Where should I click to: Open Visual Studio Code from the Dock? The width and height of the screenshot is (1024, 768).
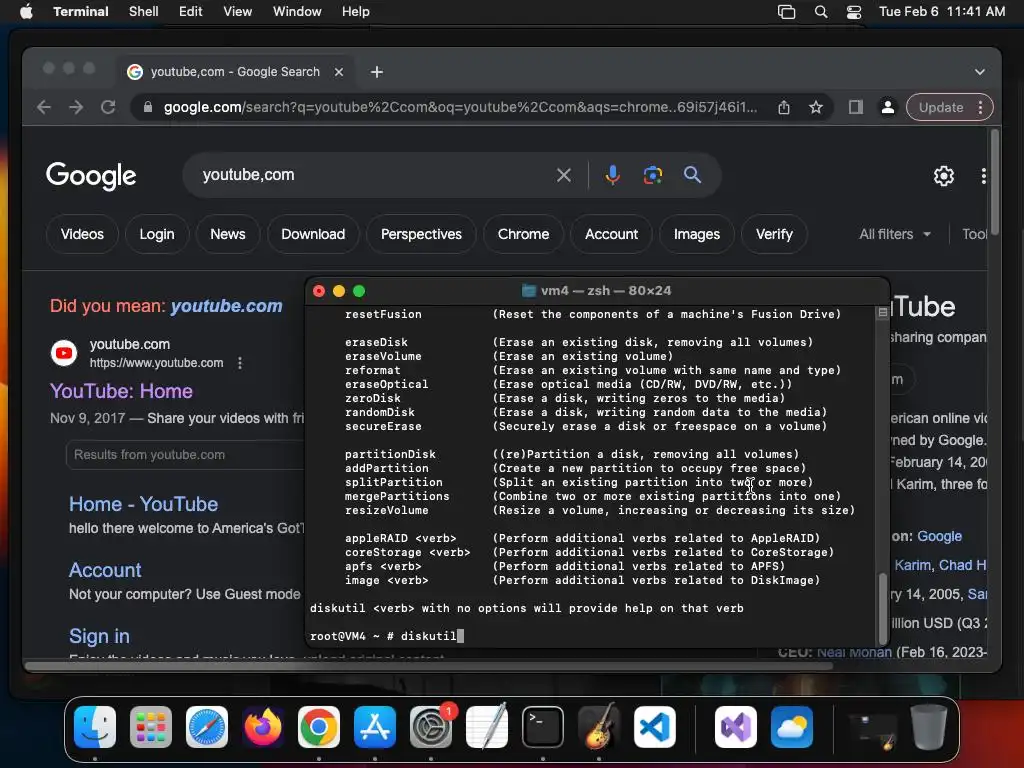click(x=655, y=727)
